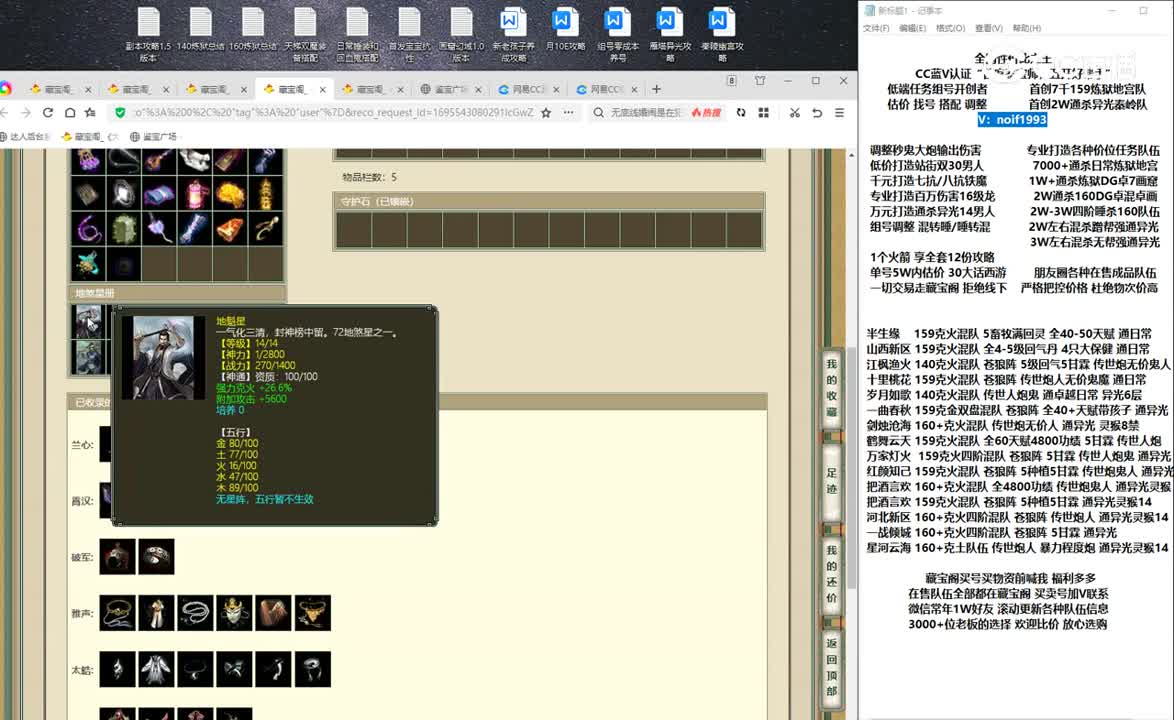The image size is (1174, 720).
Task: Click the 热搜 hot search button
Action: pos(706,112)
